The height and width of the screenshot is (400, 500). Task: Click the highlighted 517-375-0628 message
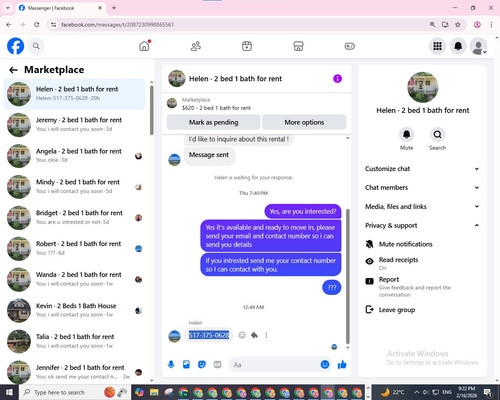(x=209, y=335)
